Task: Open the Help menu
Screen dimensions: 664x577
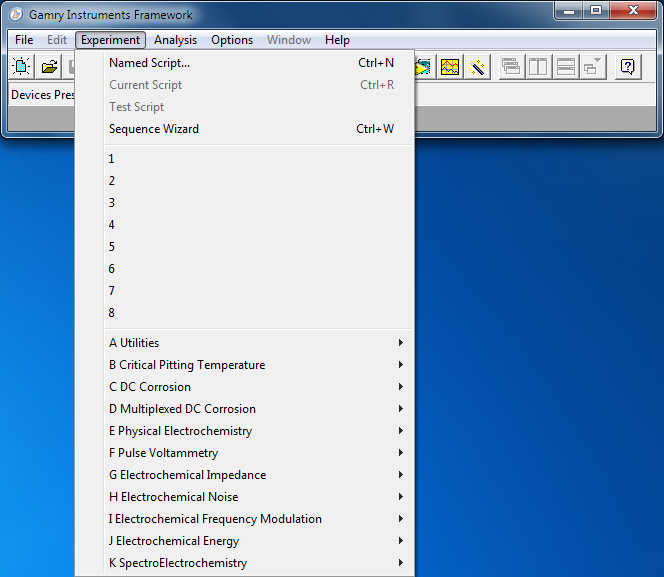Action: click(x=338, y=40)
